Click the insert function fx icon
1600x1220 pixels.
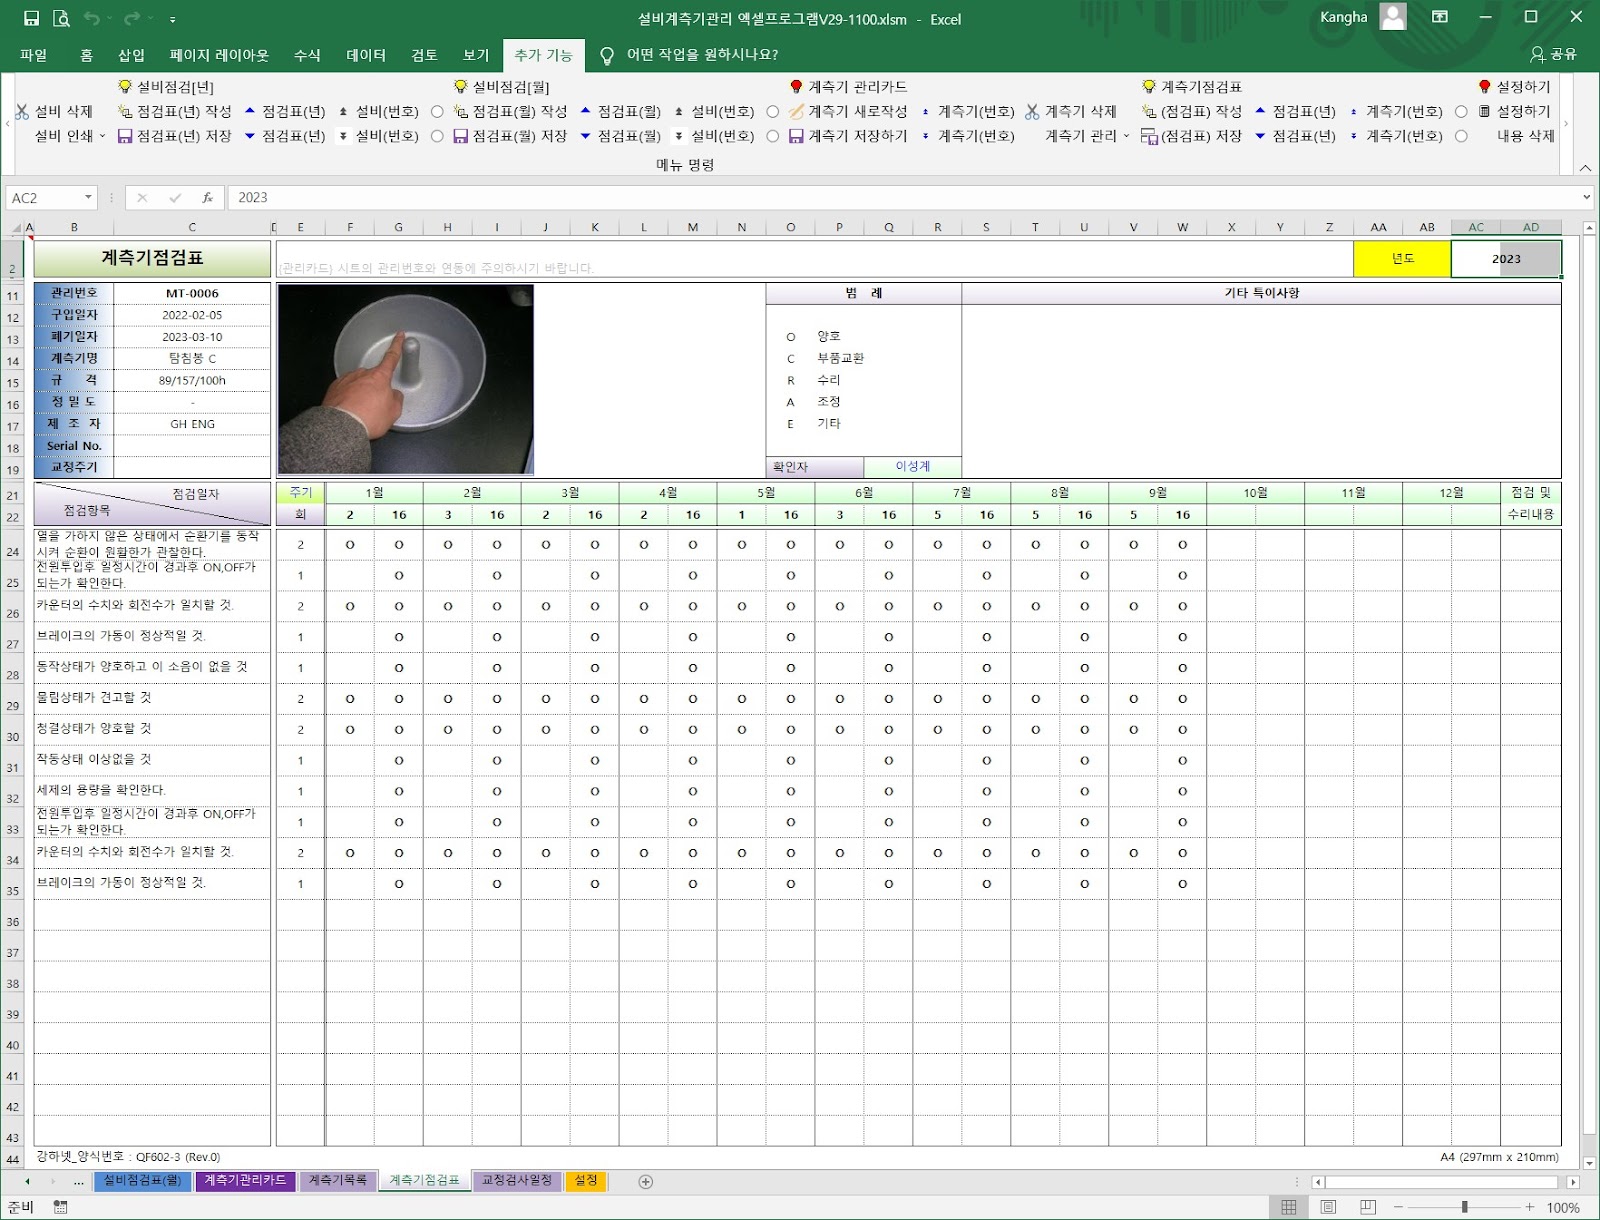pos(207,198)
